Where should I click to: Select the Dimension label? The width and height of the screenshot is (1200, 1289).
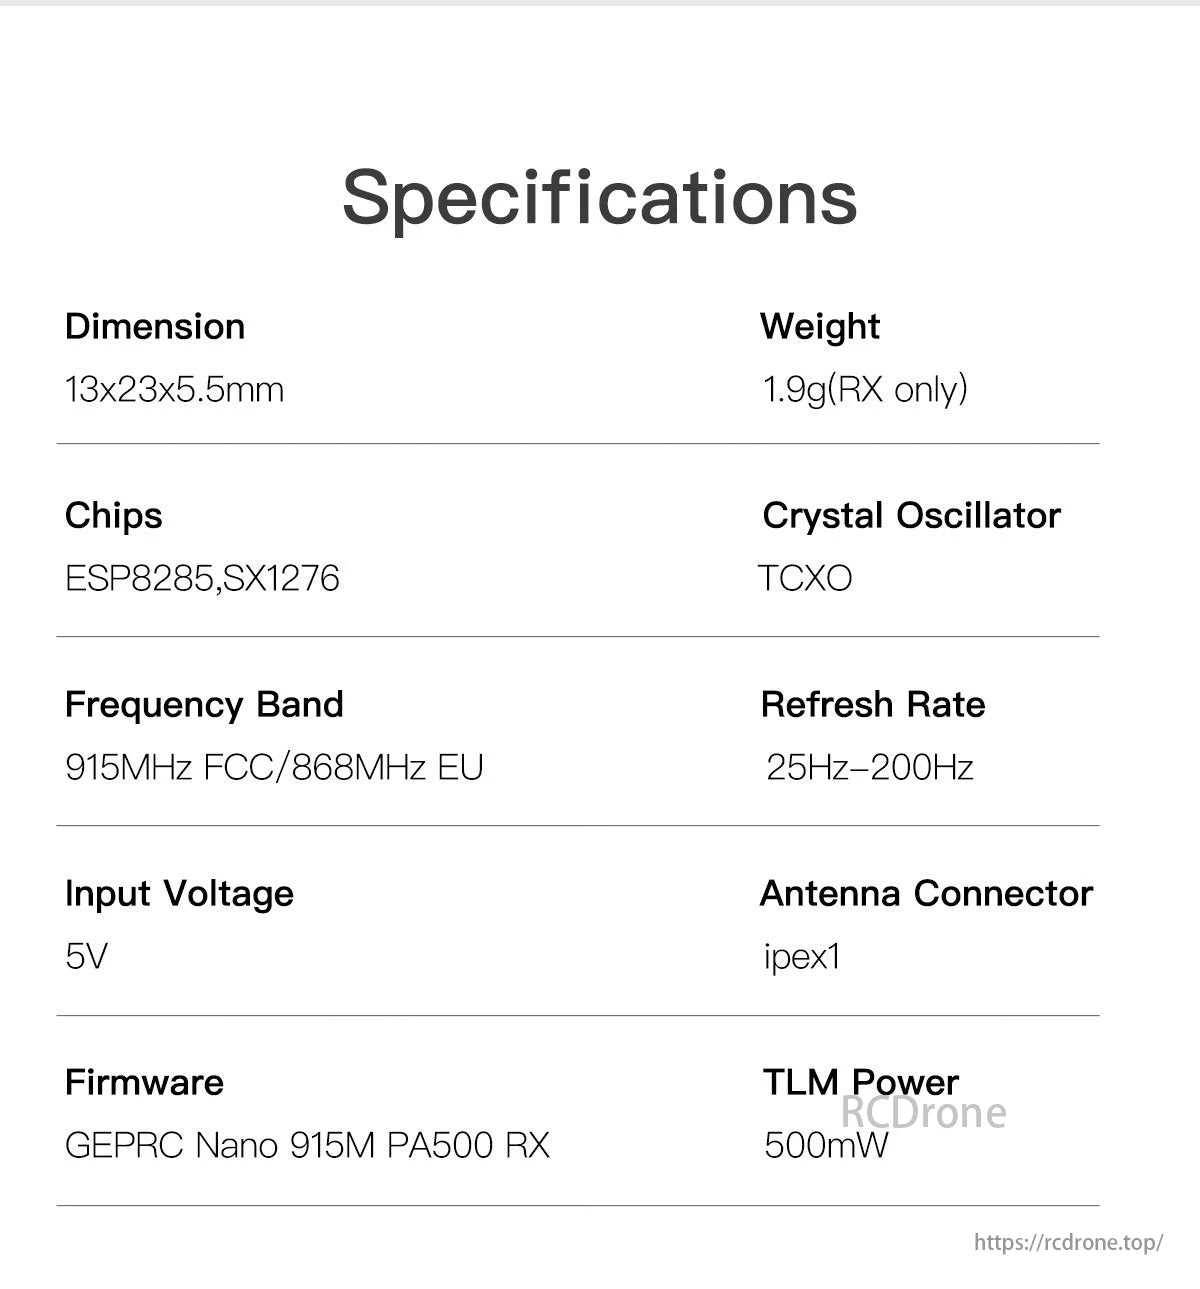155,327
